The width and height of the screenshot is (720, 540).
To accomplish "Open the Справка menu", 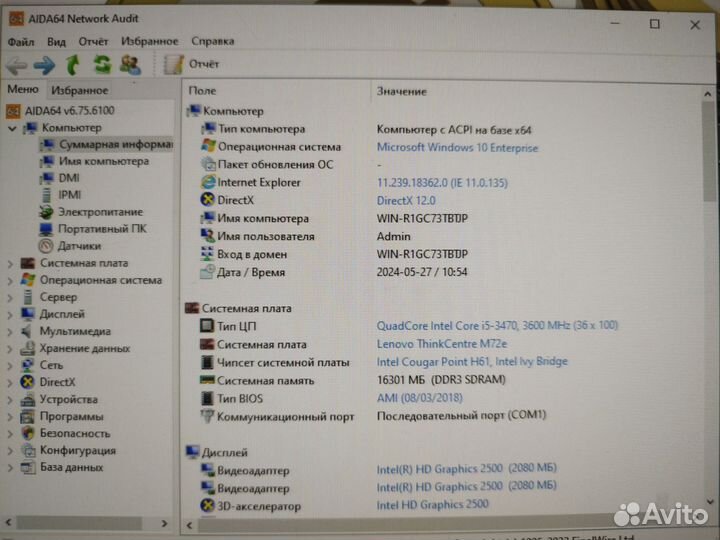I will [x=213, y=41].
